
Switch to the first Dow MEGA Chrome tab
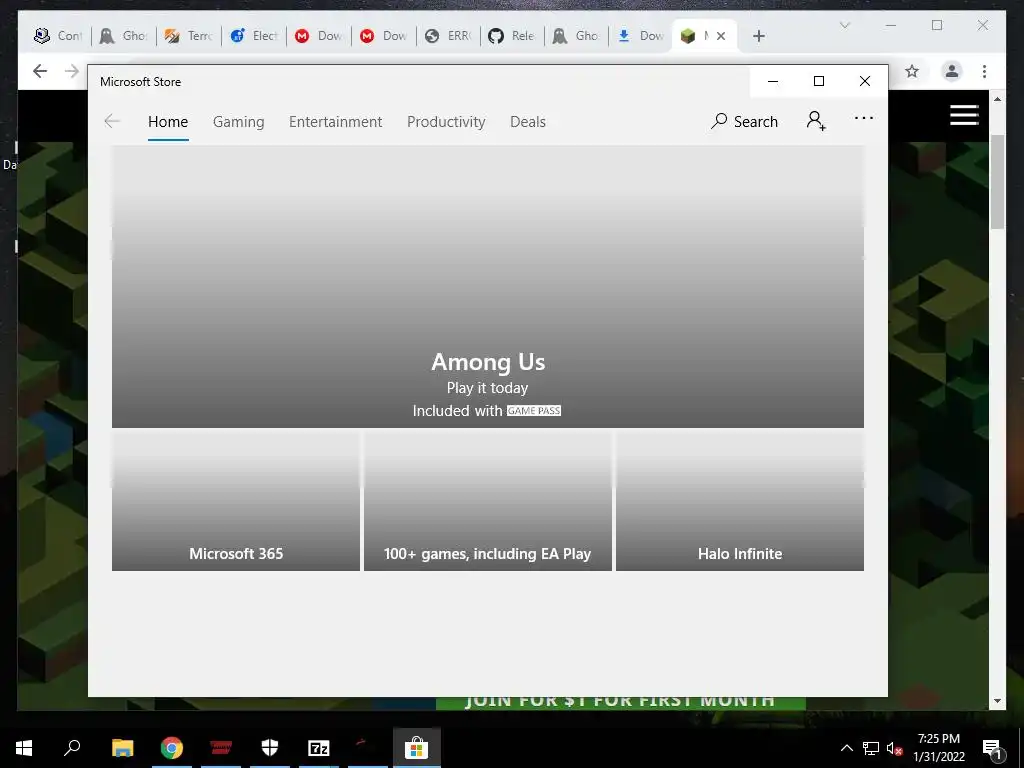(x=318, y=36)
